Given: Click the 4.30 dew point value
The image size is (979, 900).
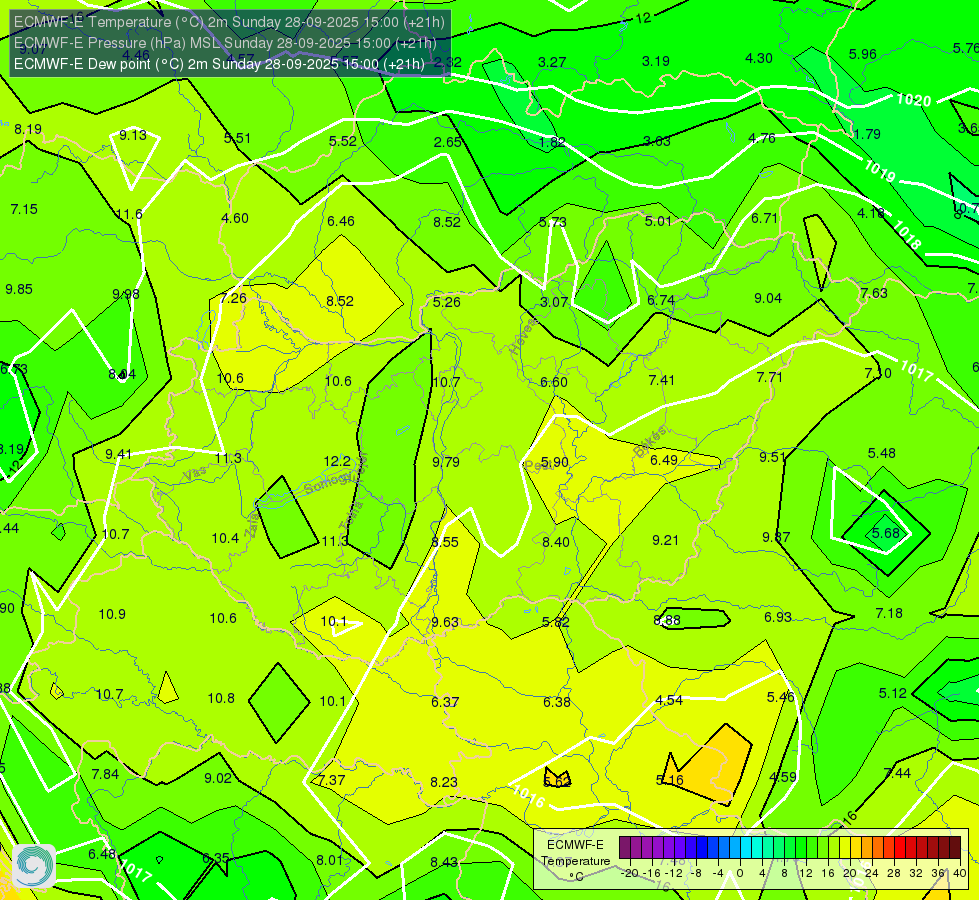Looking at the screenshot, I should point(759,58).
